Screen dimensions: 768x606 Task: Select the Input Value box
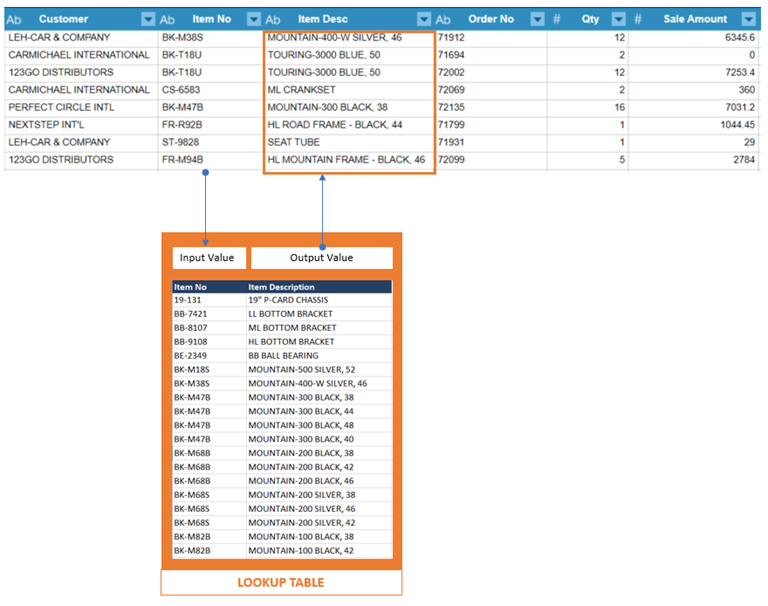coord(209,258)
